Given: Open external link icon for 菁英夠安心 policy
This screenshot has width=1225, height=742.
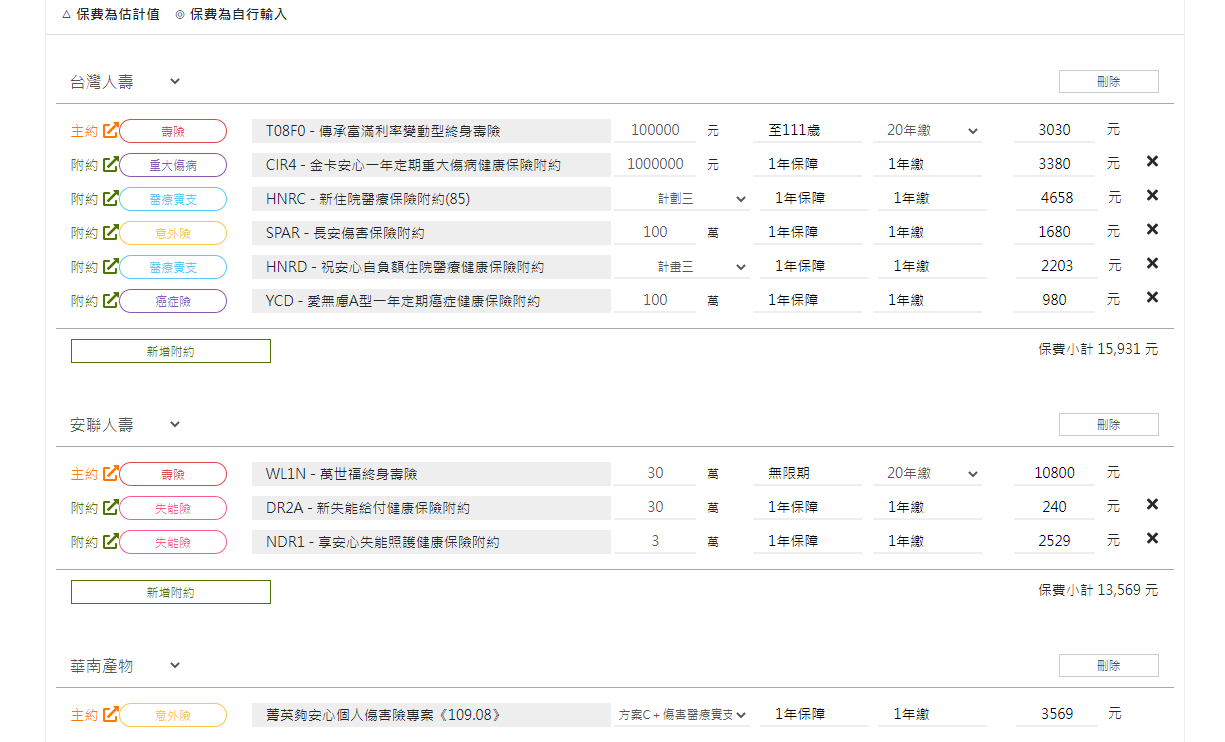Looking at the screenshot, I should coord(111,714).
